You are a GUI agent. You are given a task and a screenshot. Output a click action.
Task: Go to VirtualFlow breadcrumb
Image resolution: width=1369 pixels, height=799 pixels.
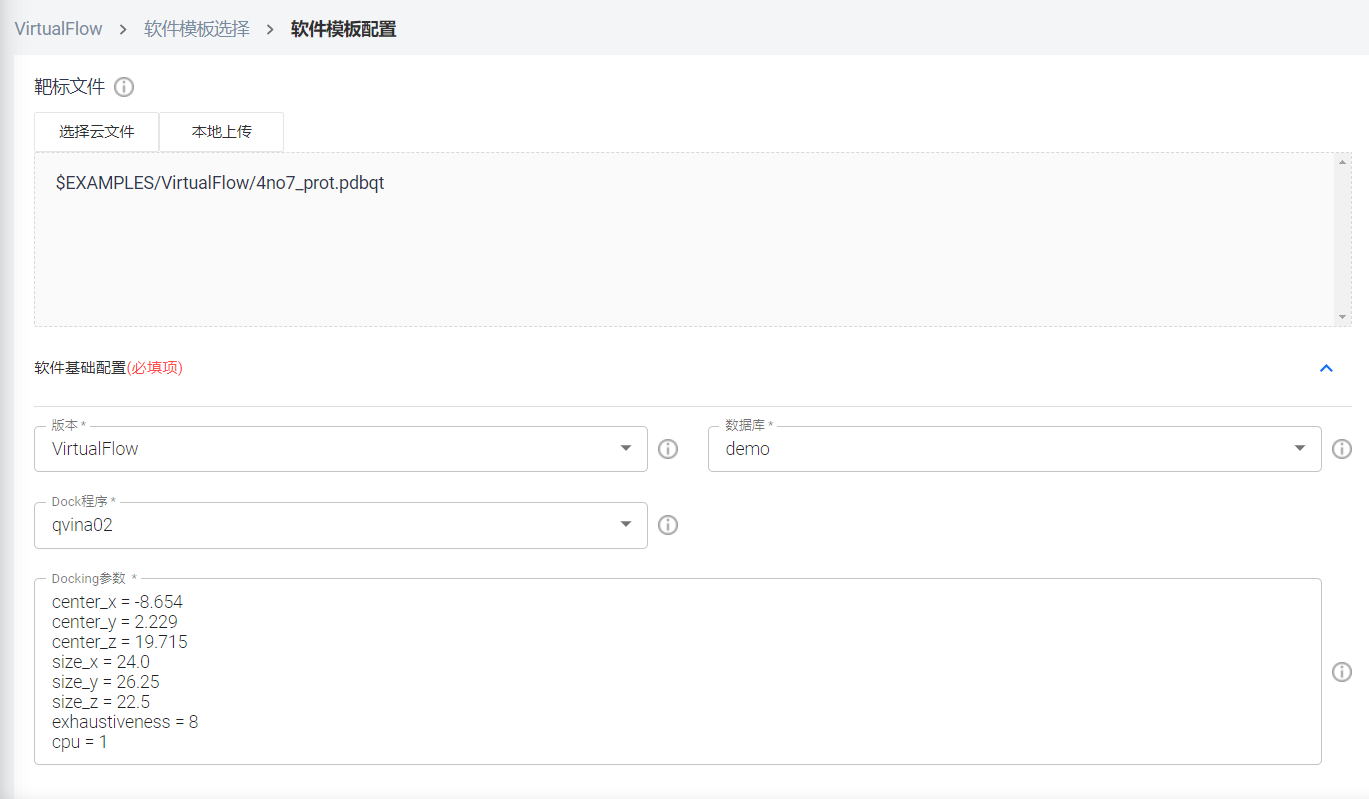pos(58,29)
